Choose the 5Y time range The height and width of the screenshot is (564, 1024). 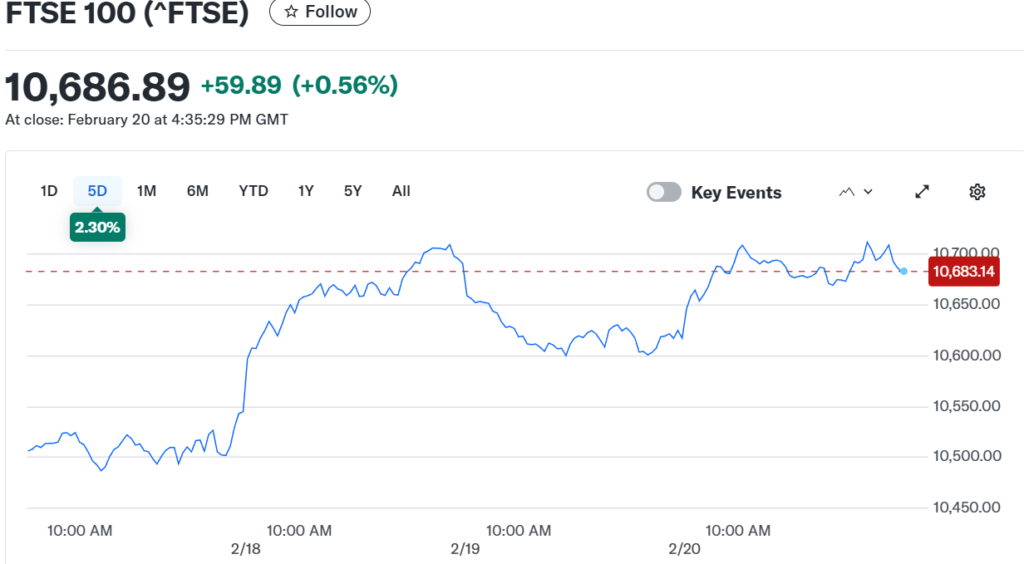click(352, 191)
